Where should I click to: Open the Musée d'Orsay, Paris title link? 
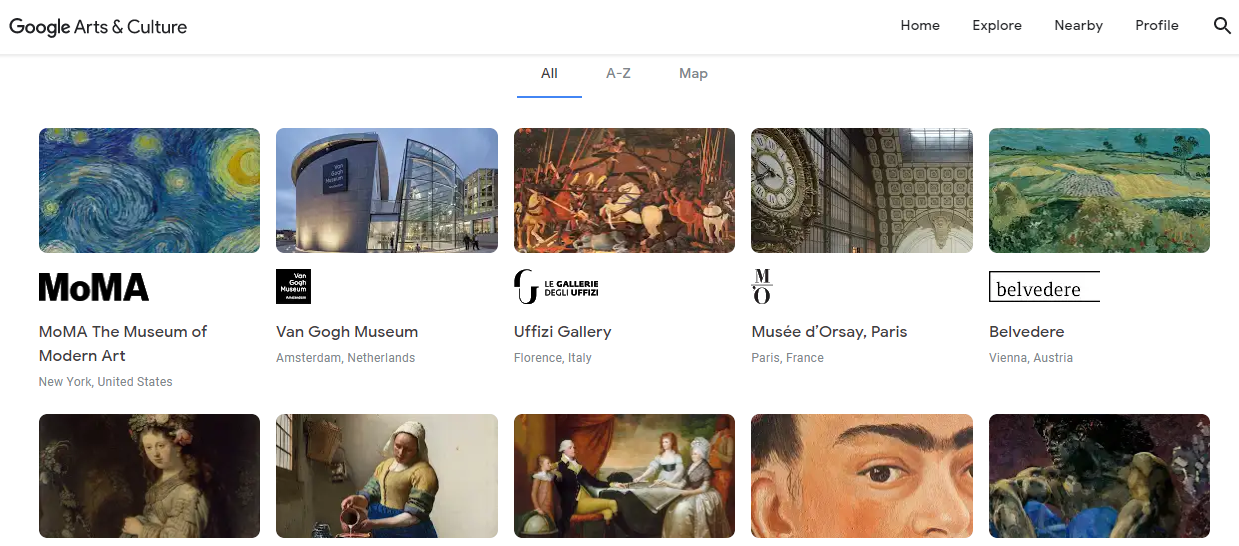click(x=829, y=332)
